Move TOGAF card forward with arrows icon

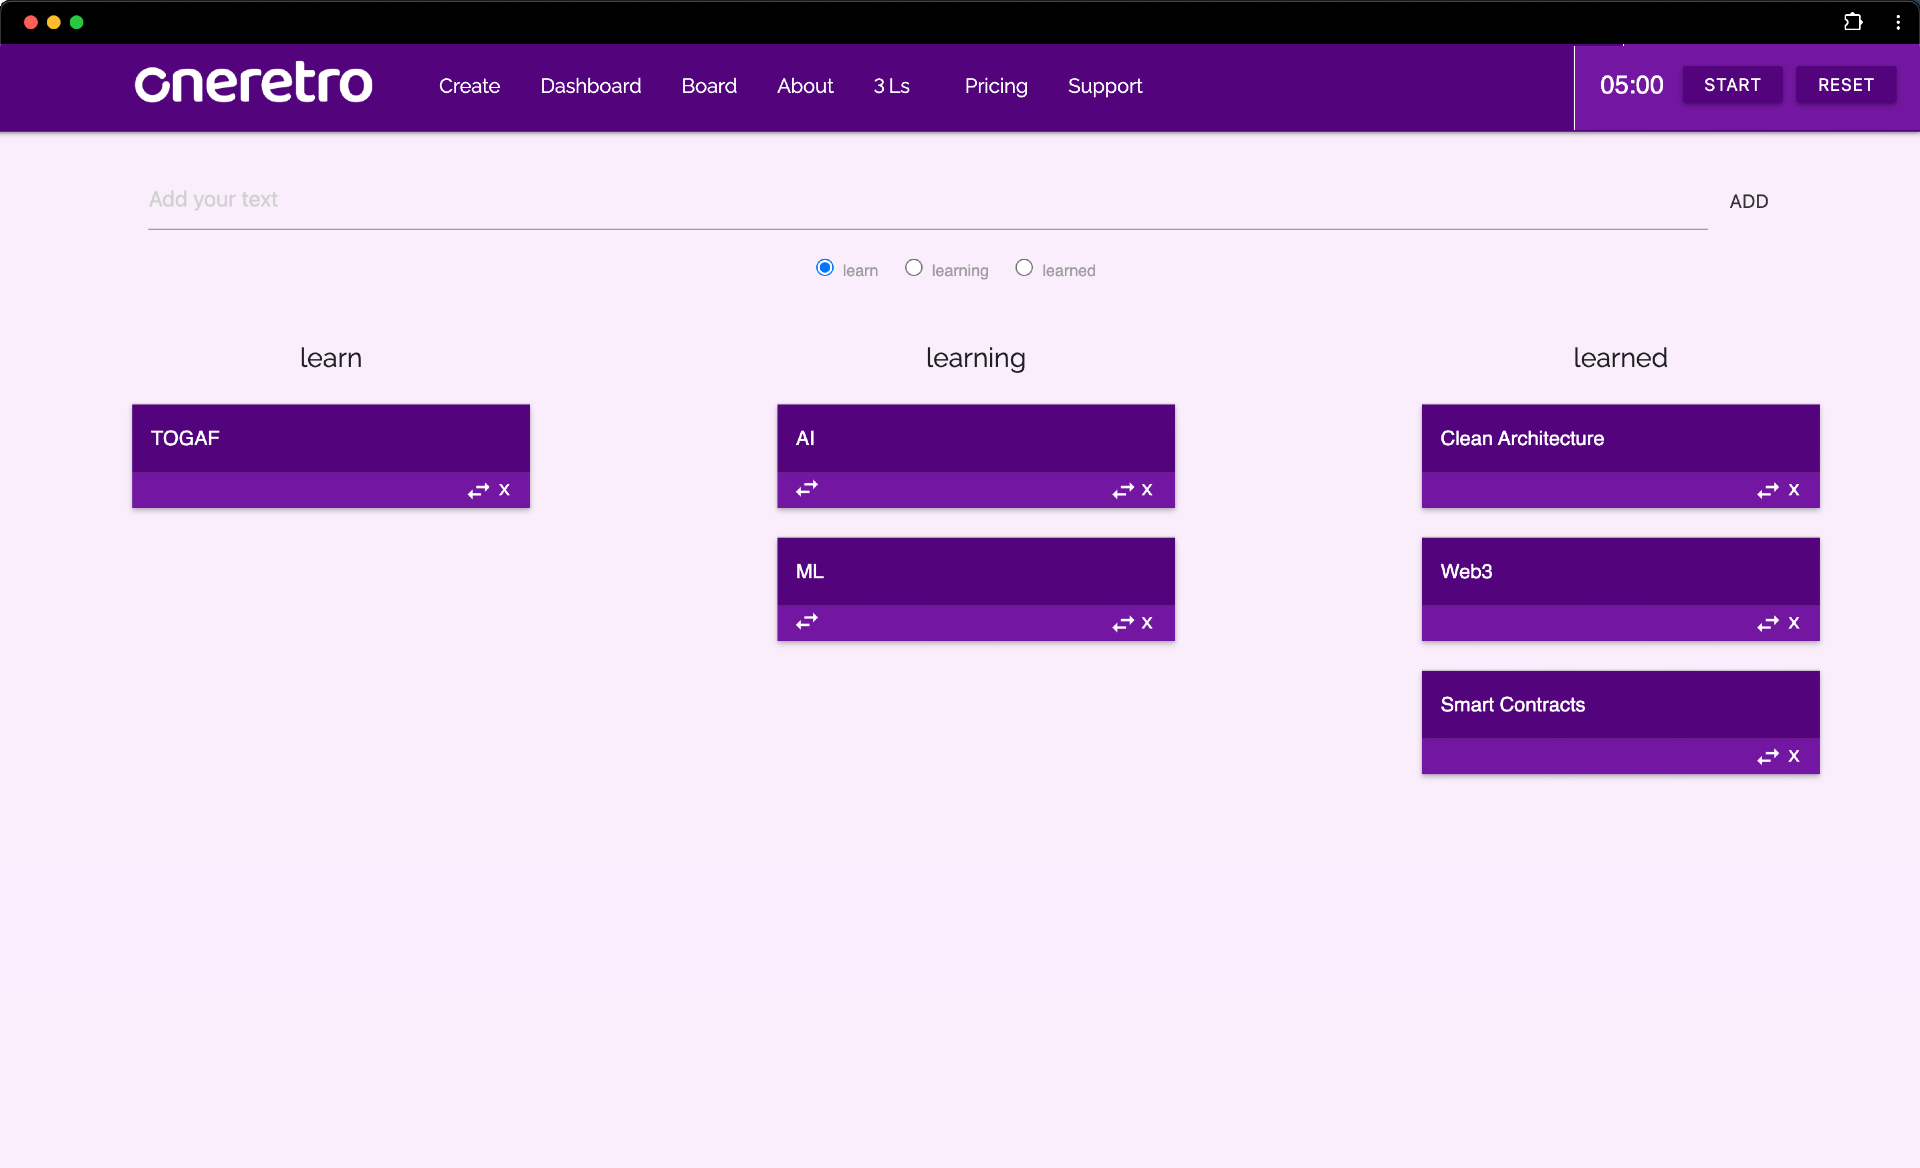478,490
